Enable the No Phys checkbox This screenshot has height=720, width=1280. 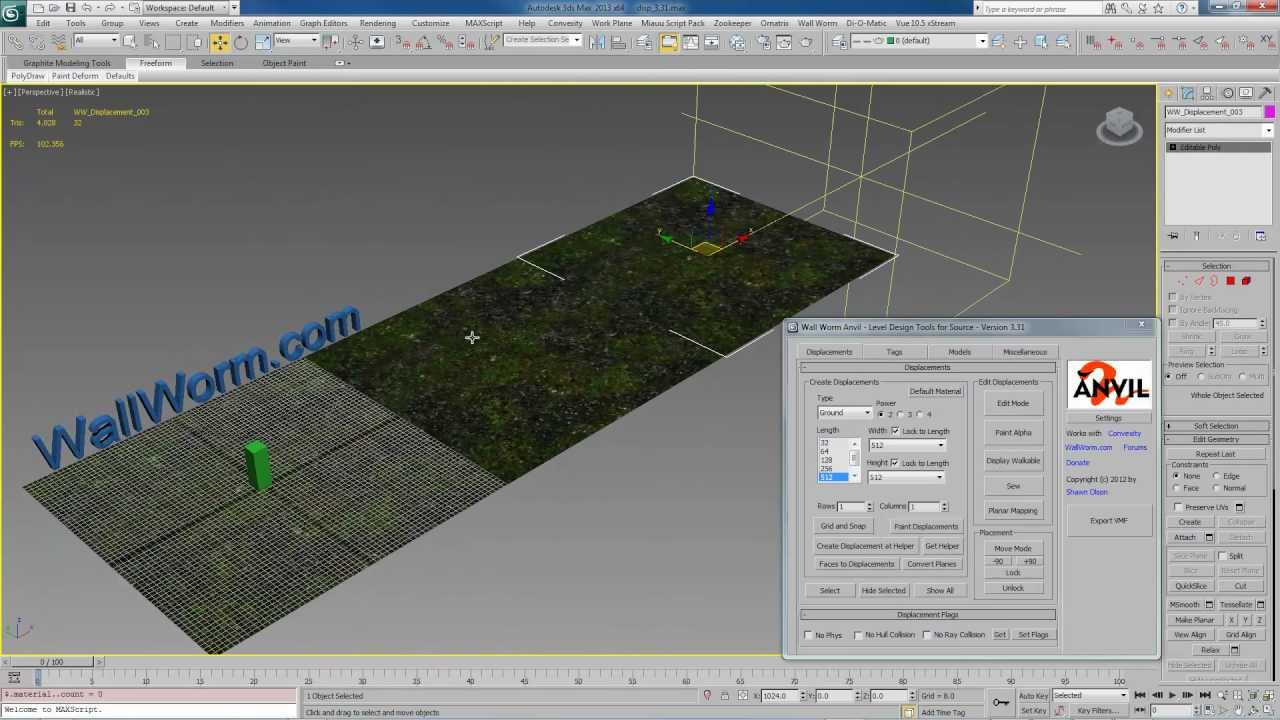click(809, 635)
